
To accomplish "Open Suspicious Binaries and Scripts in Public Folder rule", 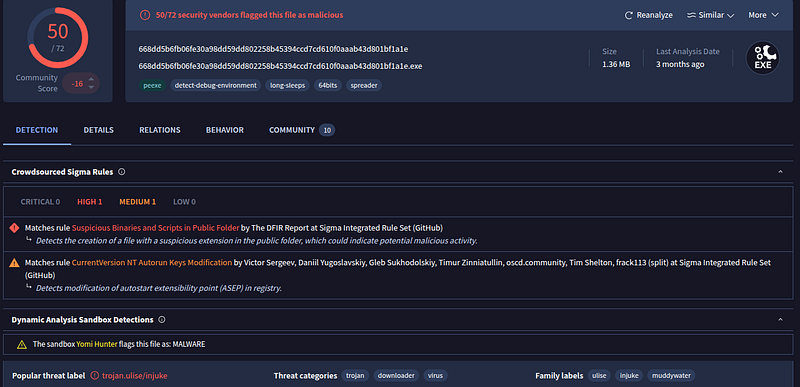I will pyautogui.click(x=156, y=227).
